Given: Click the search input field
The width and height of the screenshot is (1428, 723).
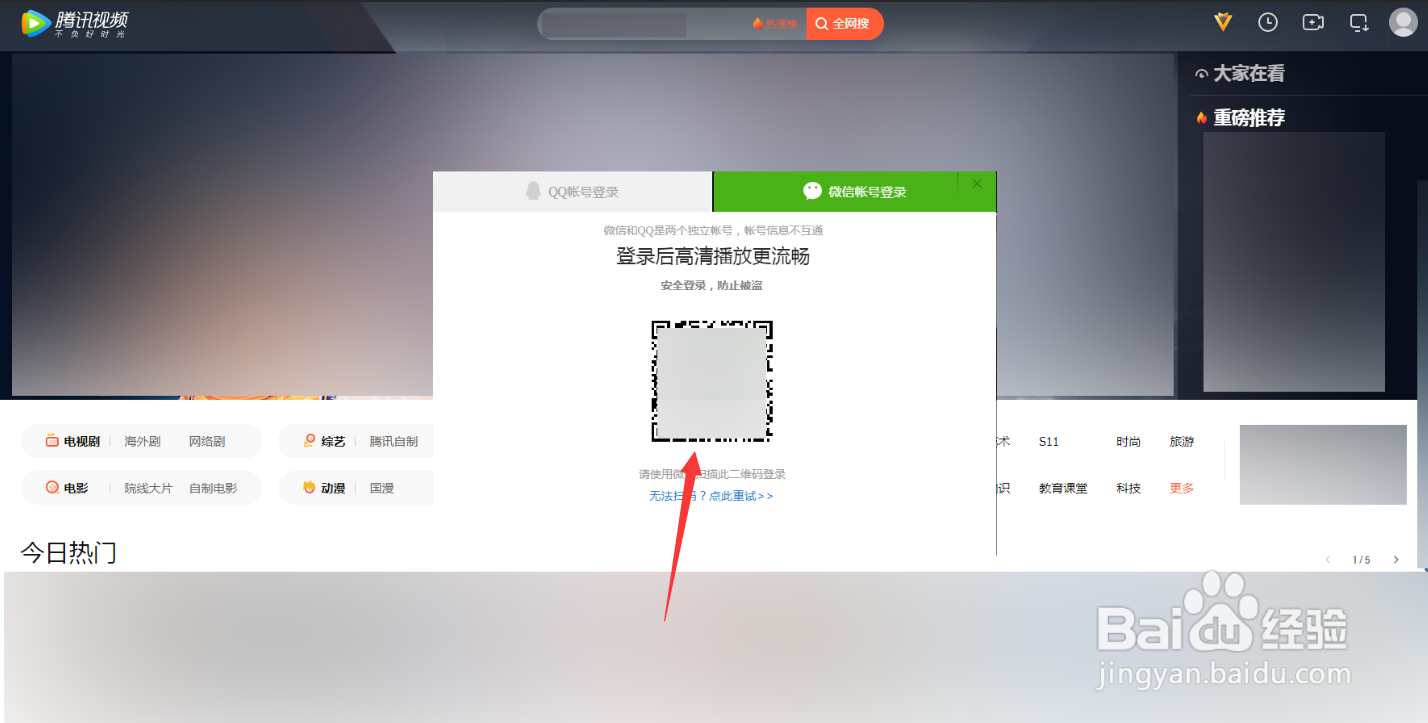Looking at the screenshot, I should [x=645, y=24].
